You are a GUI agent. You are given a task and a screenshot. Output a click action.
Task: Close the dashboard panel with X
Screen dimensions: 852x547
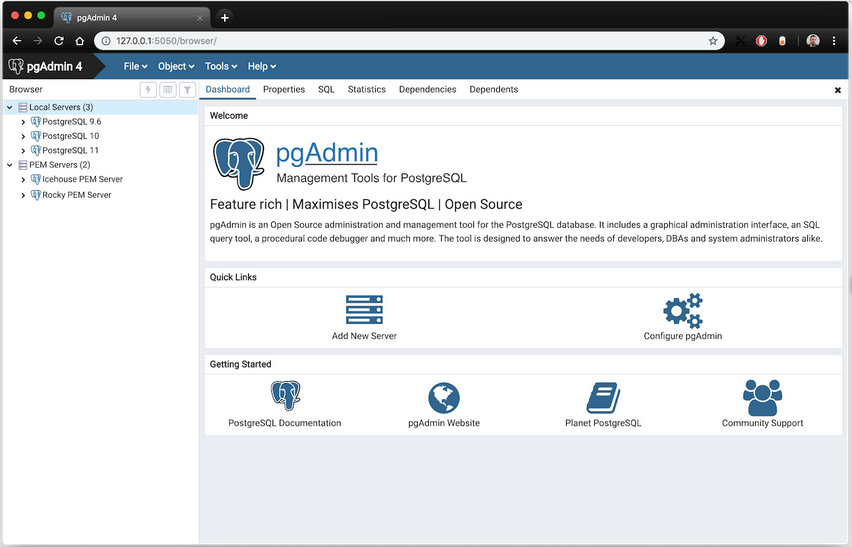837,90
